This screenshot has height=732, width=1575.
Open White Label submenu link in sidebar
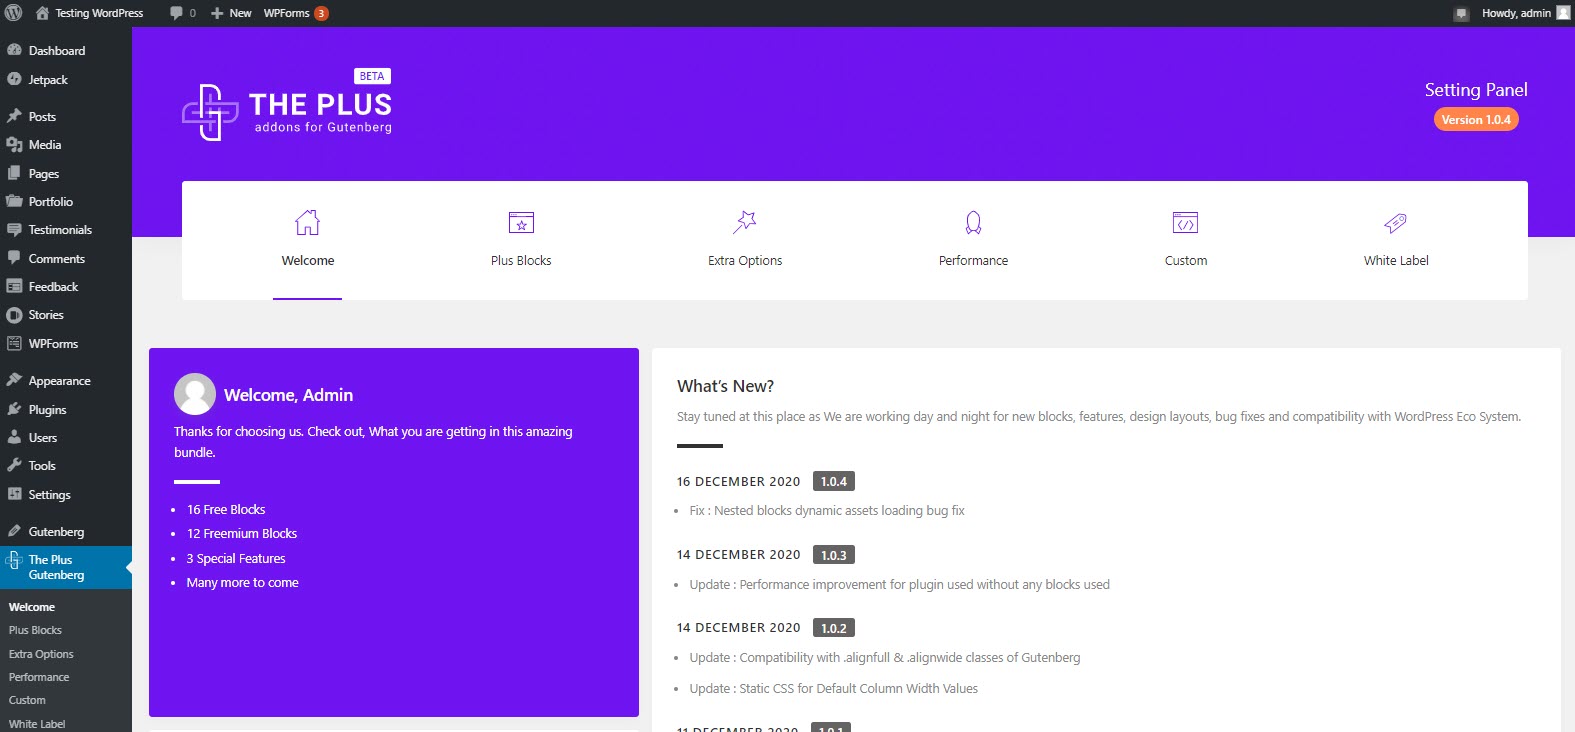pos(37,724)
